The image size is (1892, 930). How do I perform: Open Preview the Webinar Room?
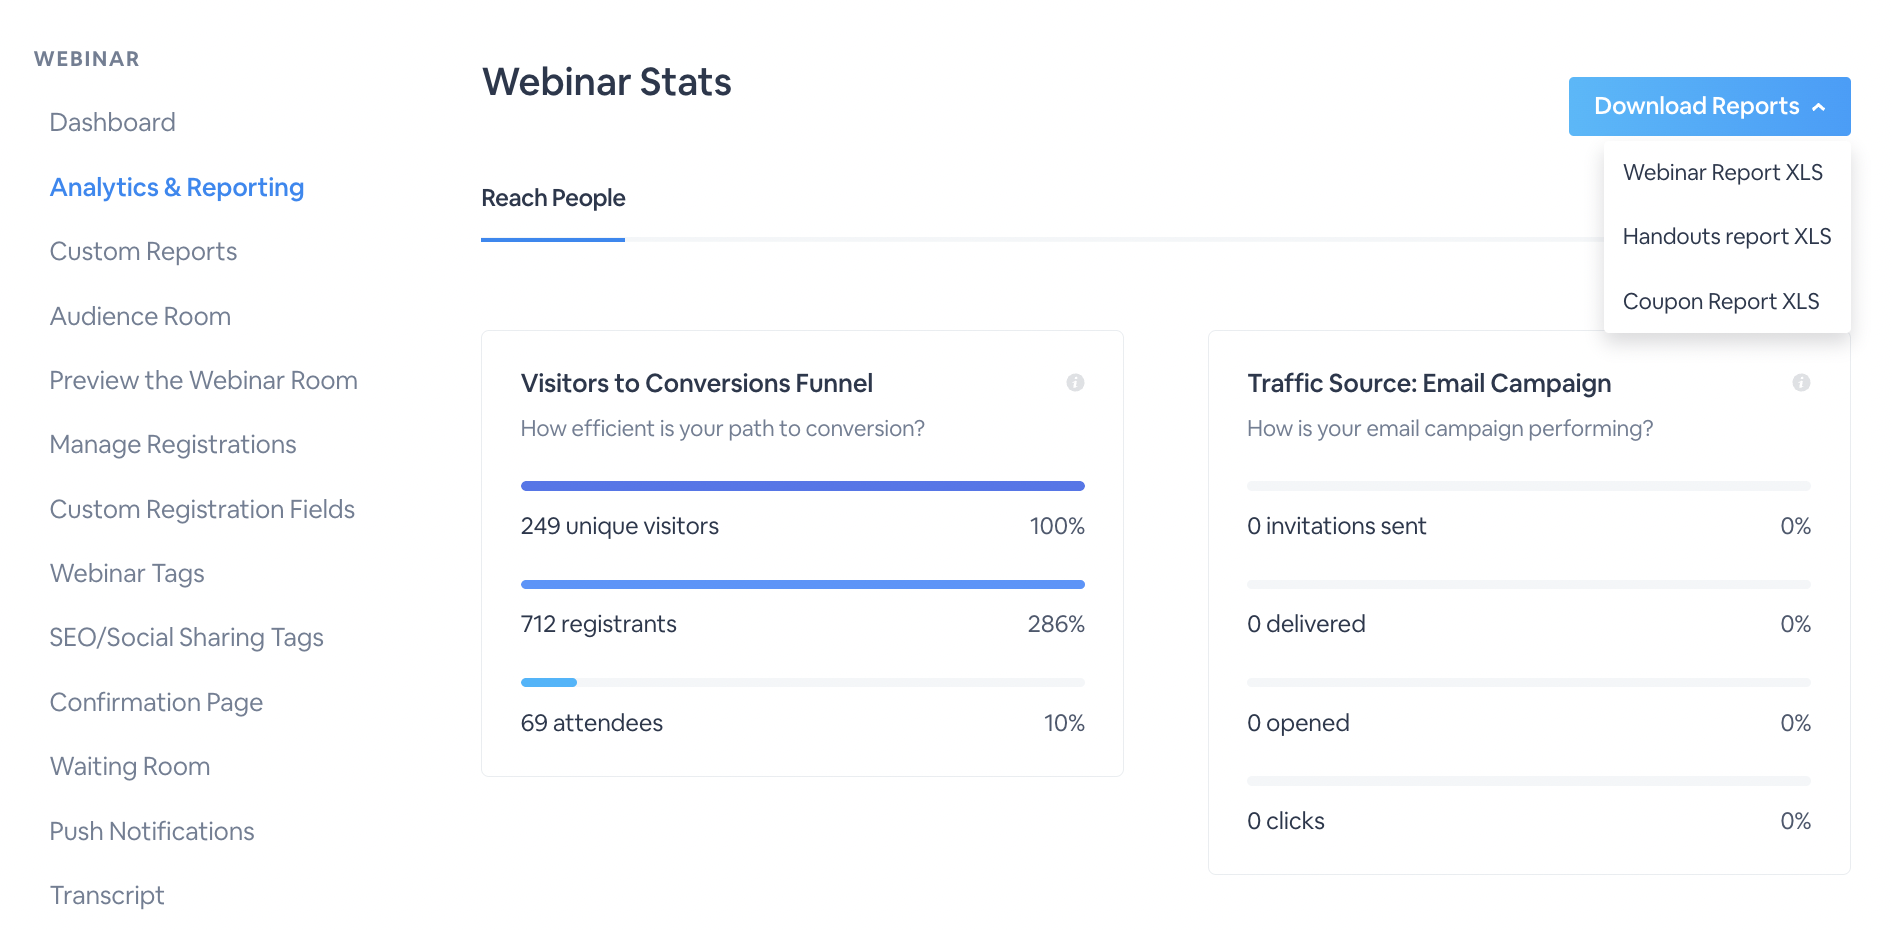click(x=203, y=380)
